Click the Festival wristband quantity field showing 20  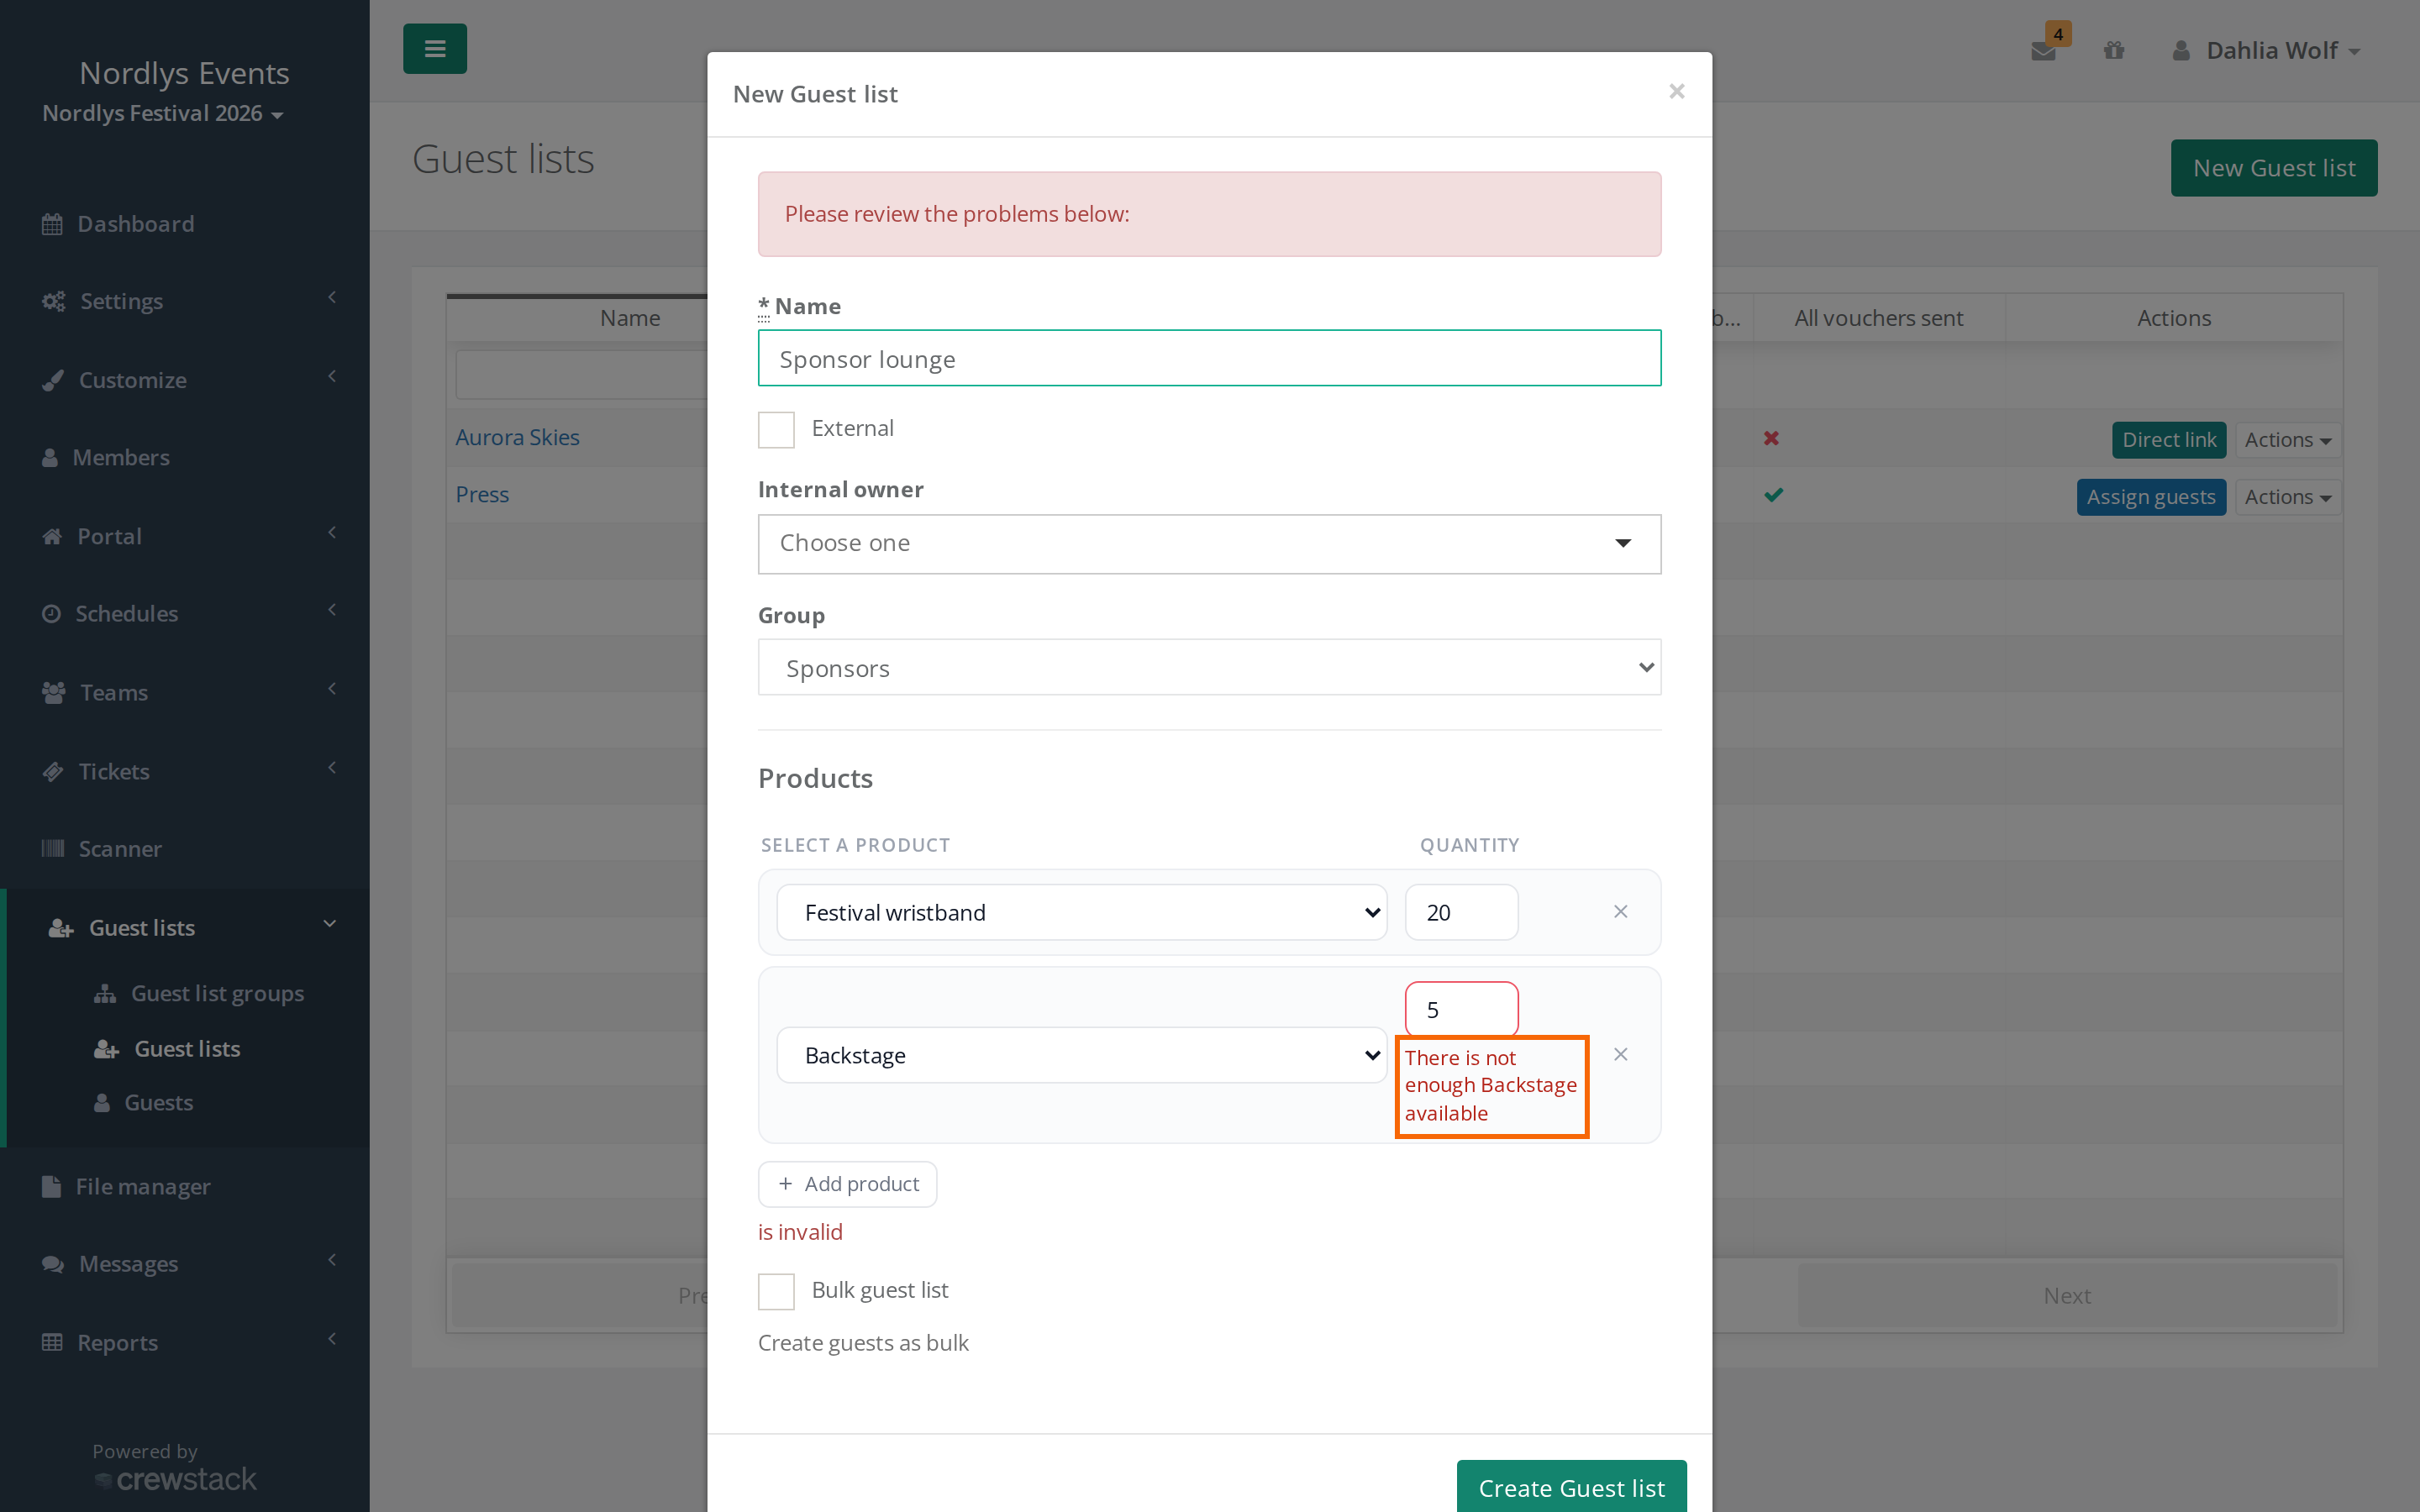pyautogui.click(x=1461, y=912)
